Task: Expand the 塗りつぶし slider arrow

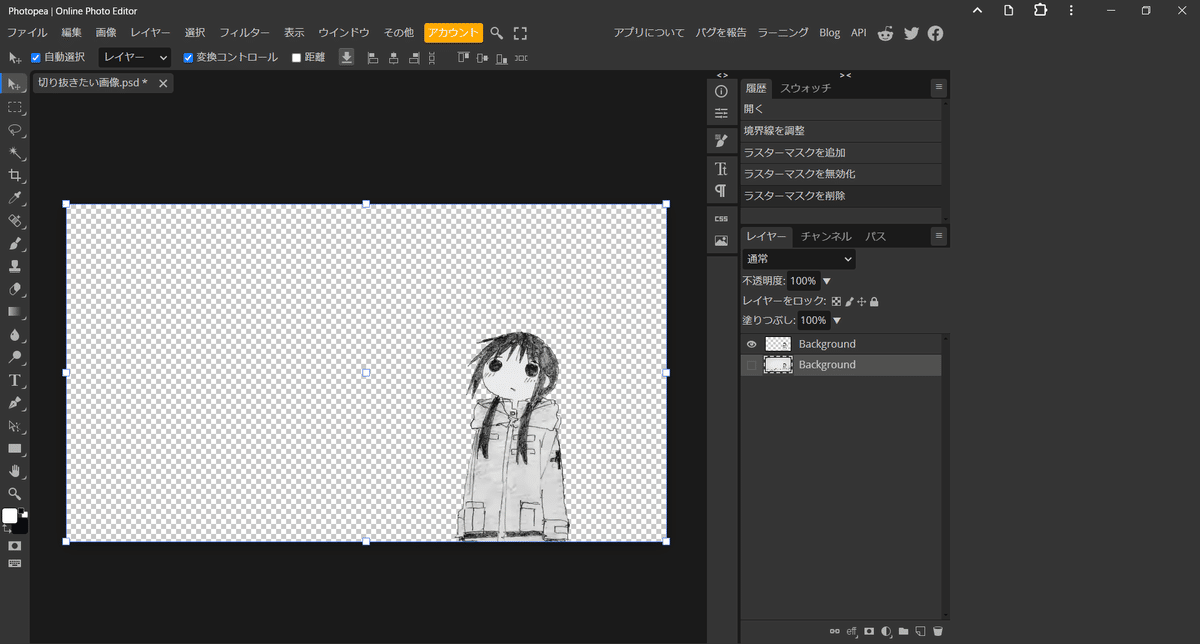Action: click(837, 321)
